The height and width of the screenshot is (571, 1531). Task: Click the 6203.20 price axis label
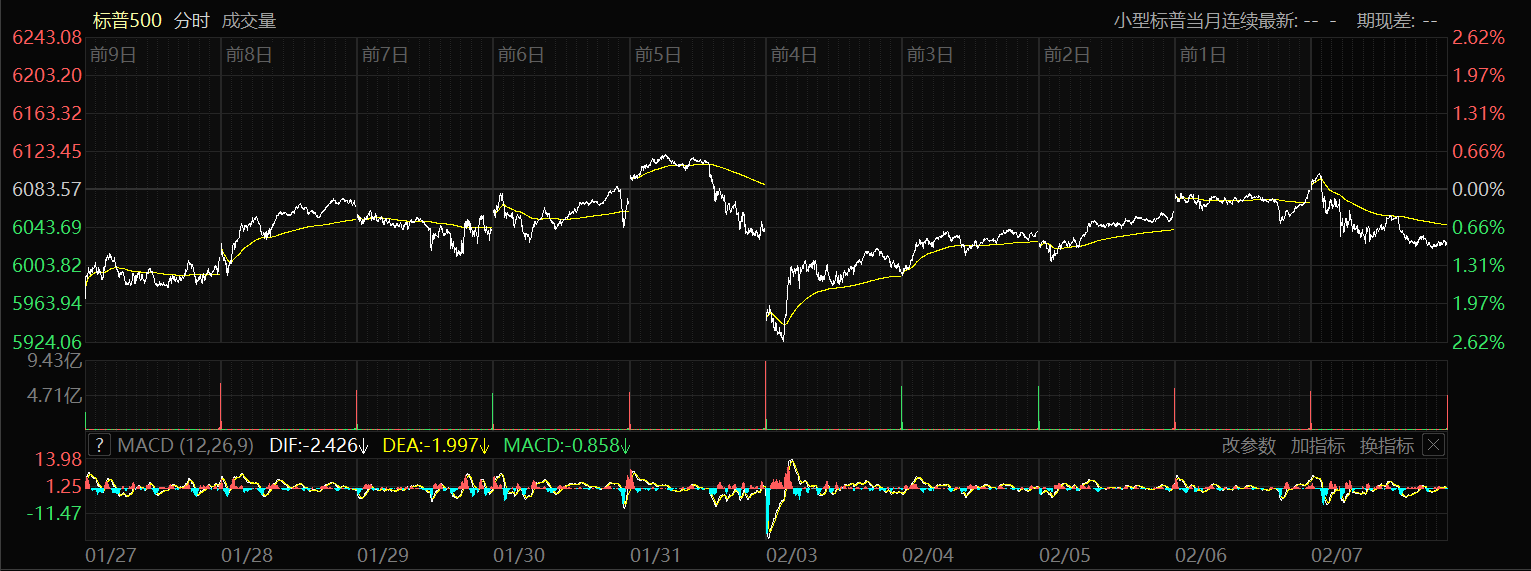pyautogui.click(x=46, y=75)
